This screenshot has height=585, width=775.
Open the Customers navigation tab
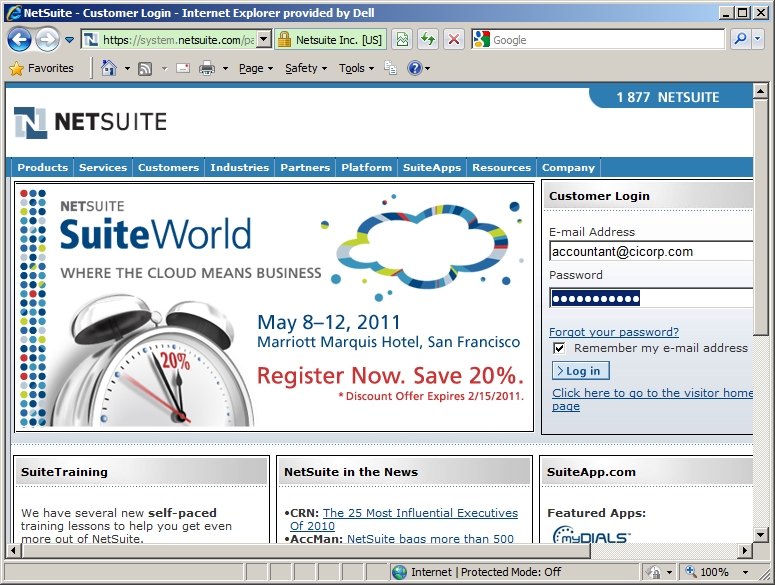click(168, 167)
